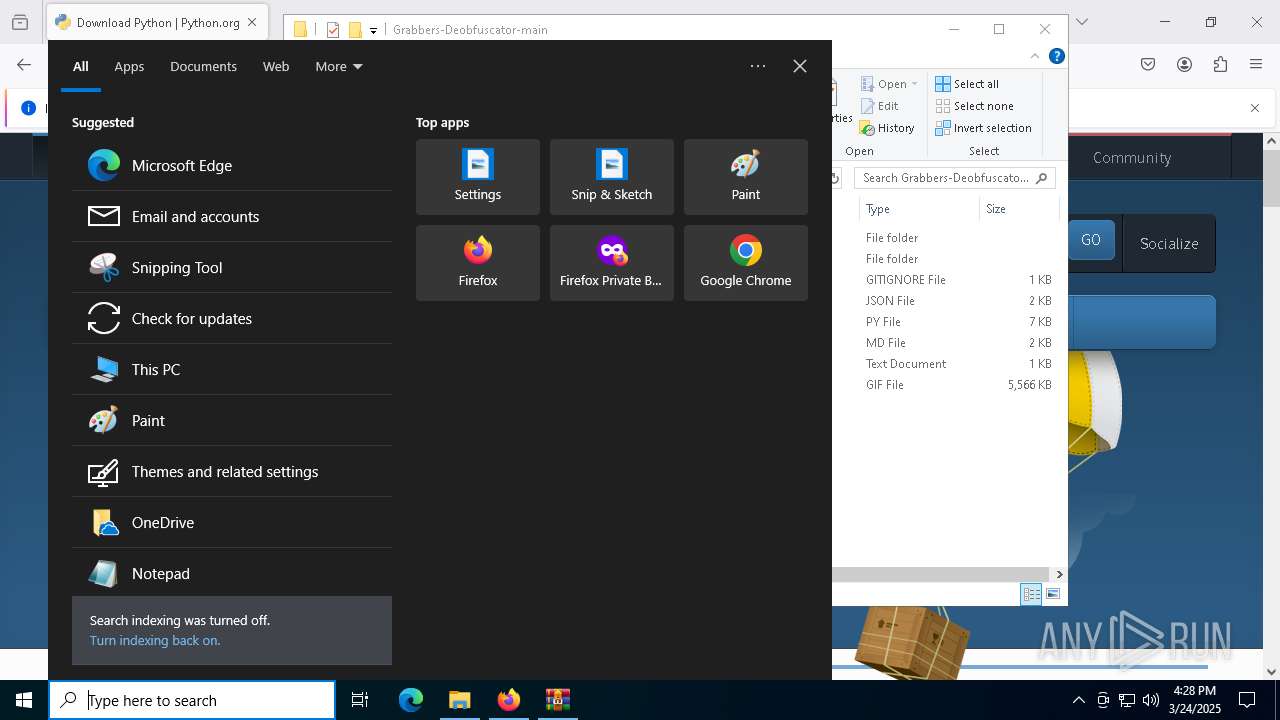Open Explorer quick access toolbar dropdown
The height and width of the screenshot is (720, 1280).
coord(373,30)
